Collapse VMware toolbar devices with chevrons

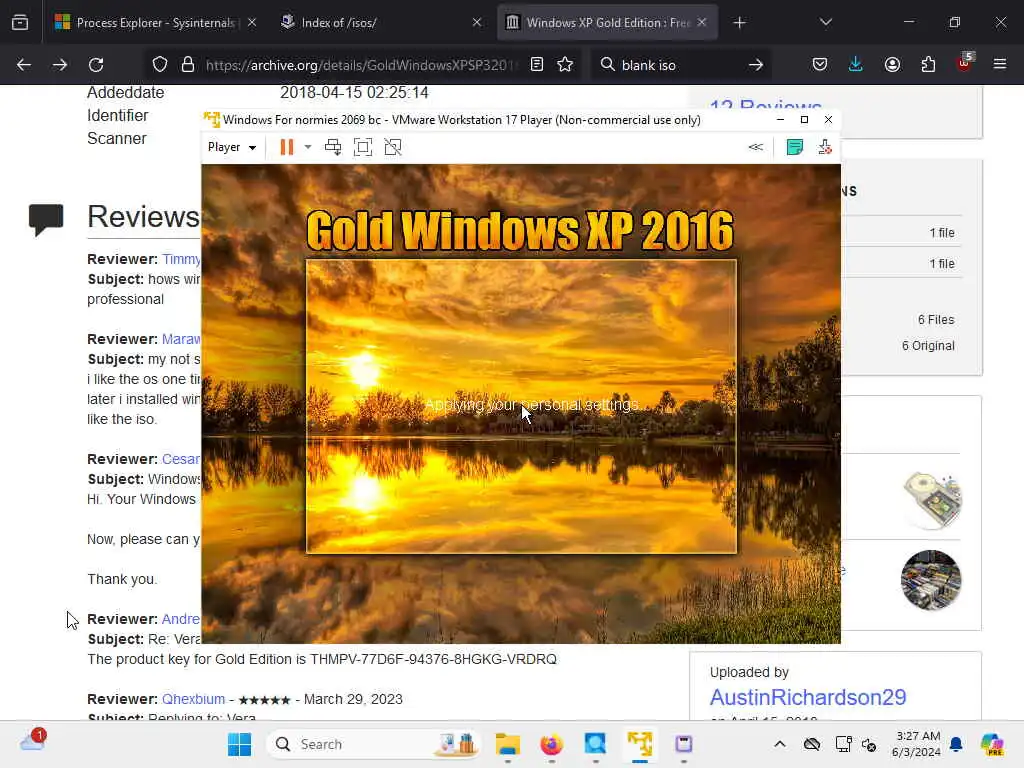click(x=756, y=147)
